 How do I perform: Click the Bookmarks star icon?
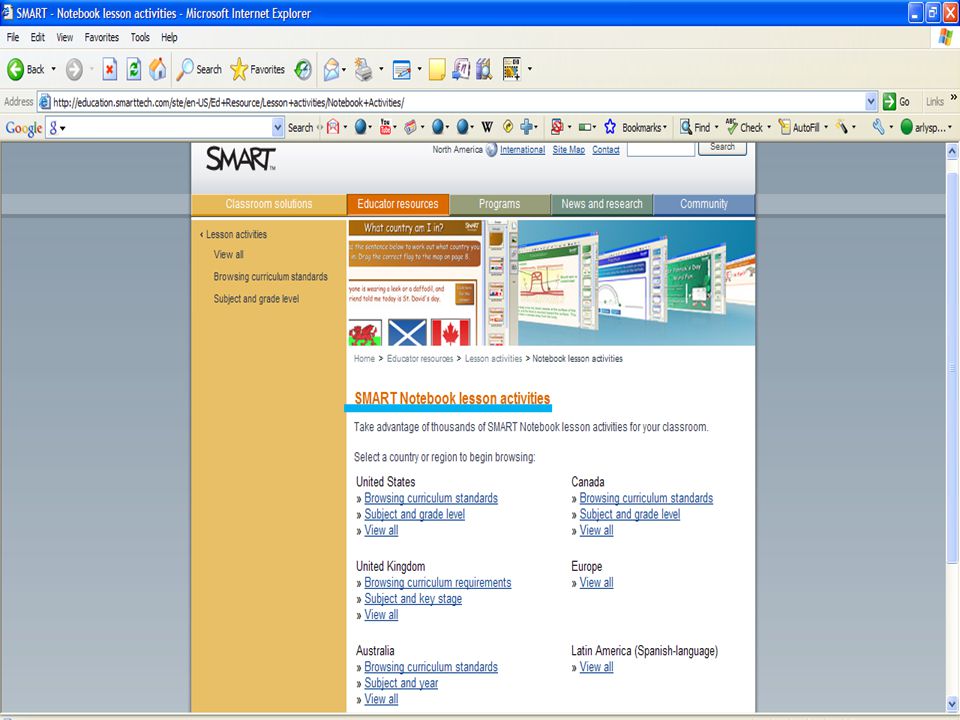[x=610, y=127]
